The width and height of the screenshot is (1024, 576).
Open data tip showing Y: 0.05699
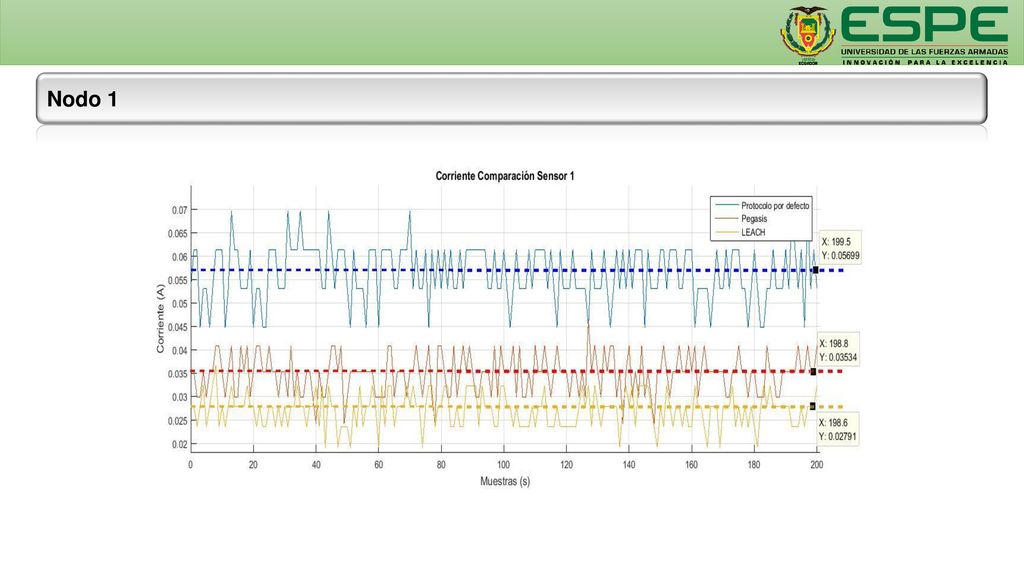[x=840, y=248]
